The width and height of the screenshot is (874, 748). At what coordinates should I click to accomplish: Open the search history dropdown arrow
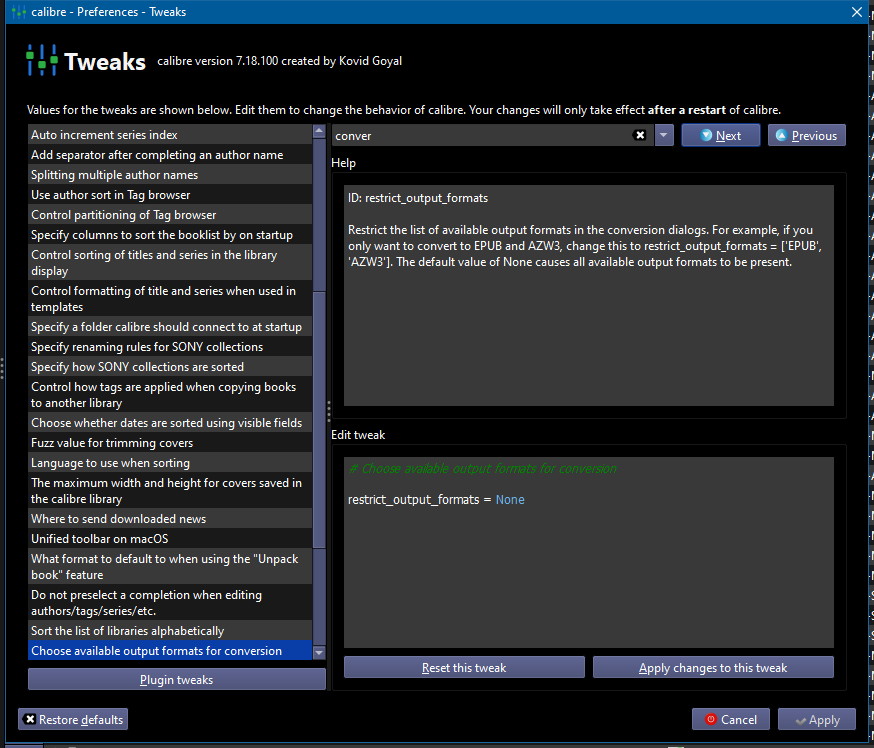click(x=663, y=135)
